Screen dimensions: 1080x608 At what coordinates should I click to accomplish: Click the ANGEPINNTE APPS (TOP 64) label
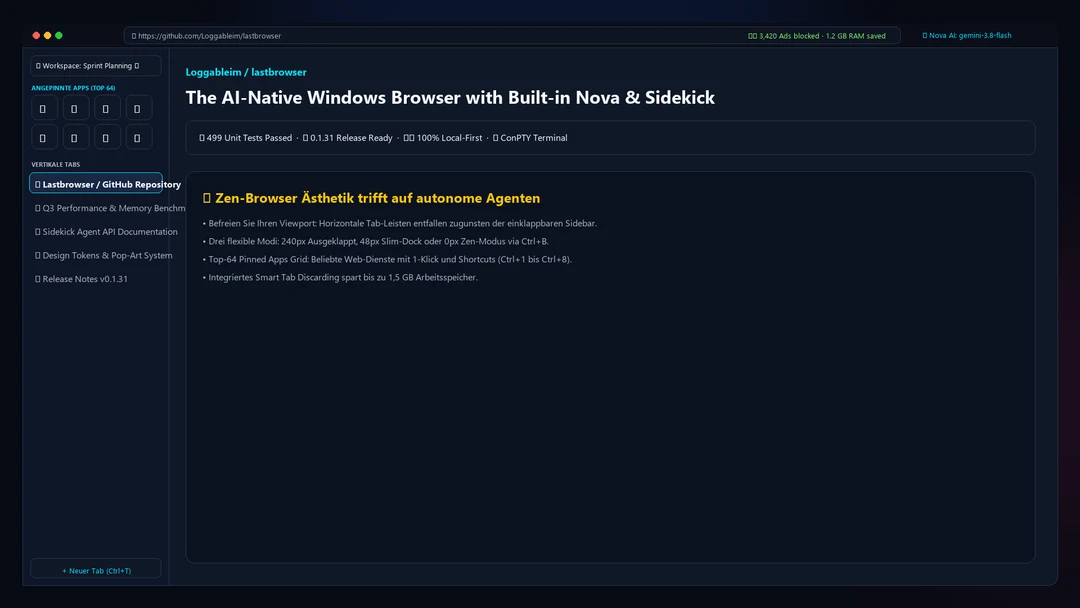[x=73, y=88]
